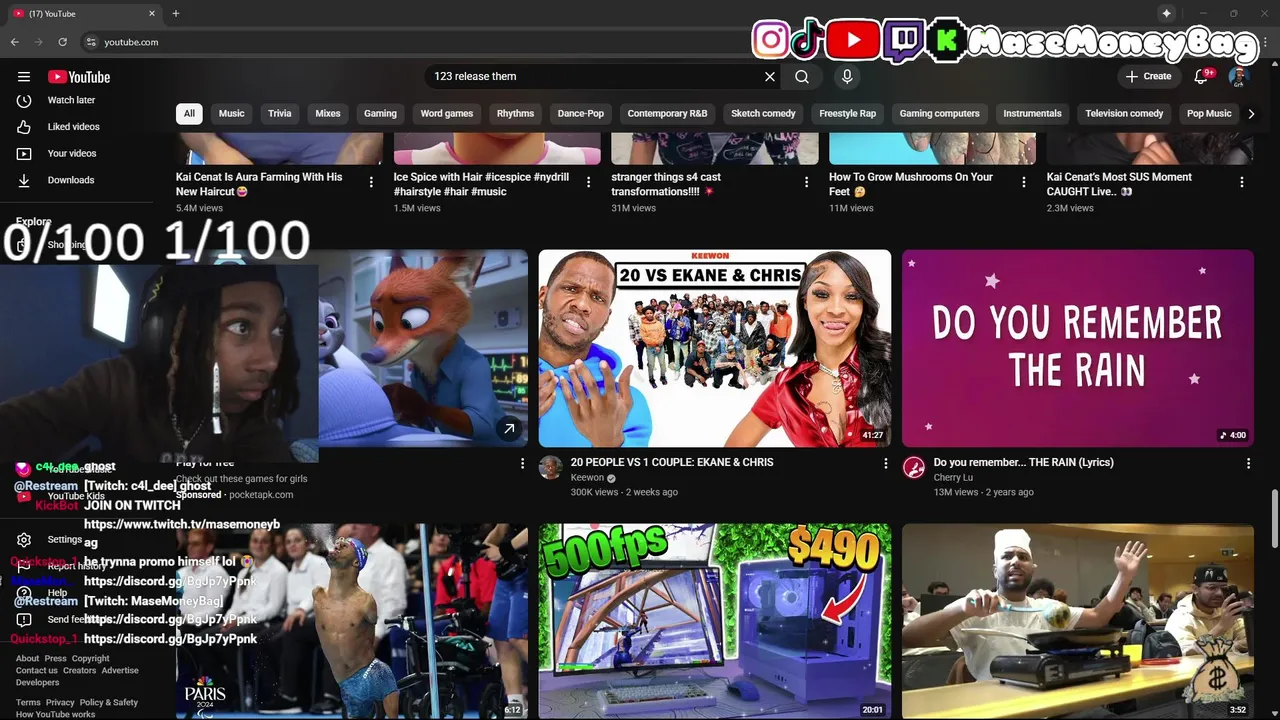Select the Word games filter chip
The width and height of the screenshot is (1280, 720).
[x=447, y=114]
